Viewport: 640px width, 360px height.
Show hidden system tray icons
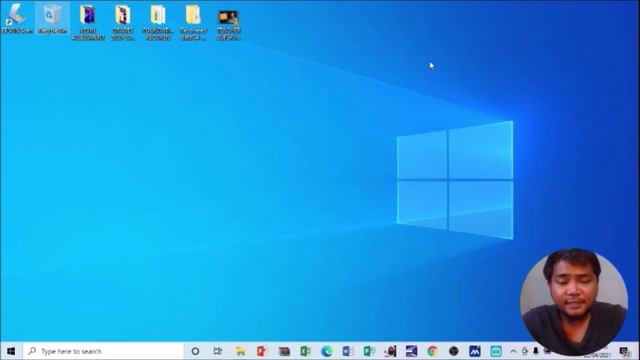coord(513,351)
